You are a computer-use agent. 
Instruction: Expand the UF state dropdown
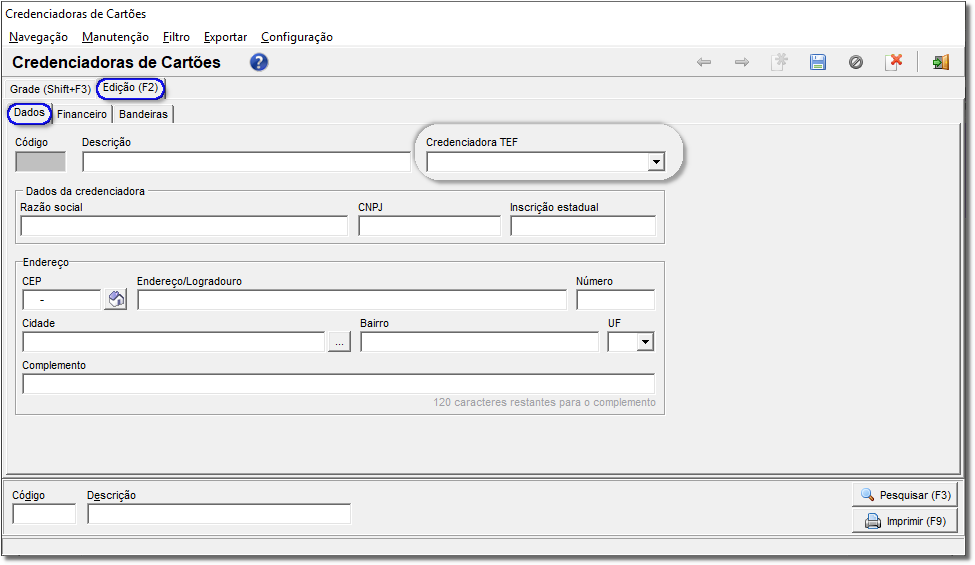pyautogui.click(x=645, y=342)
